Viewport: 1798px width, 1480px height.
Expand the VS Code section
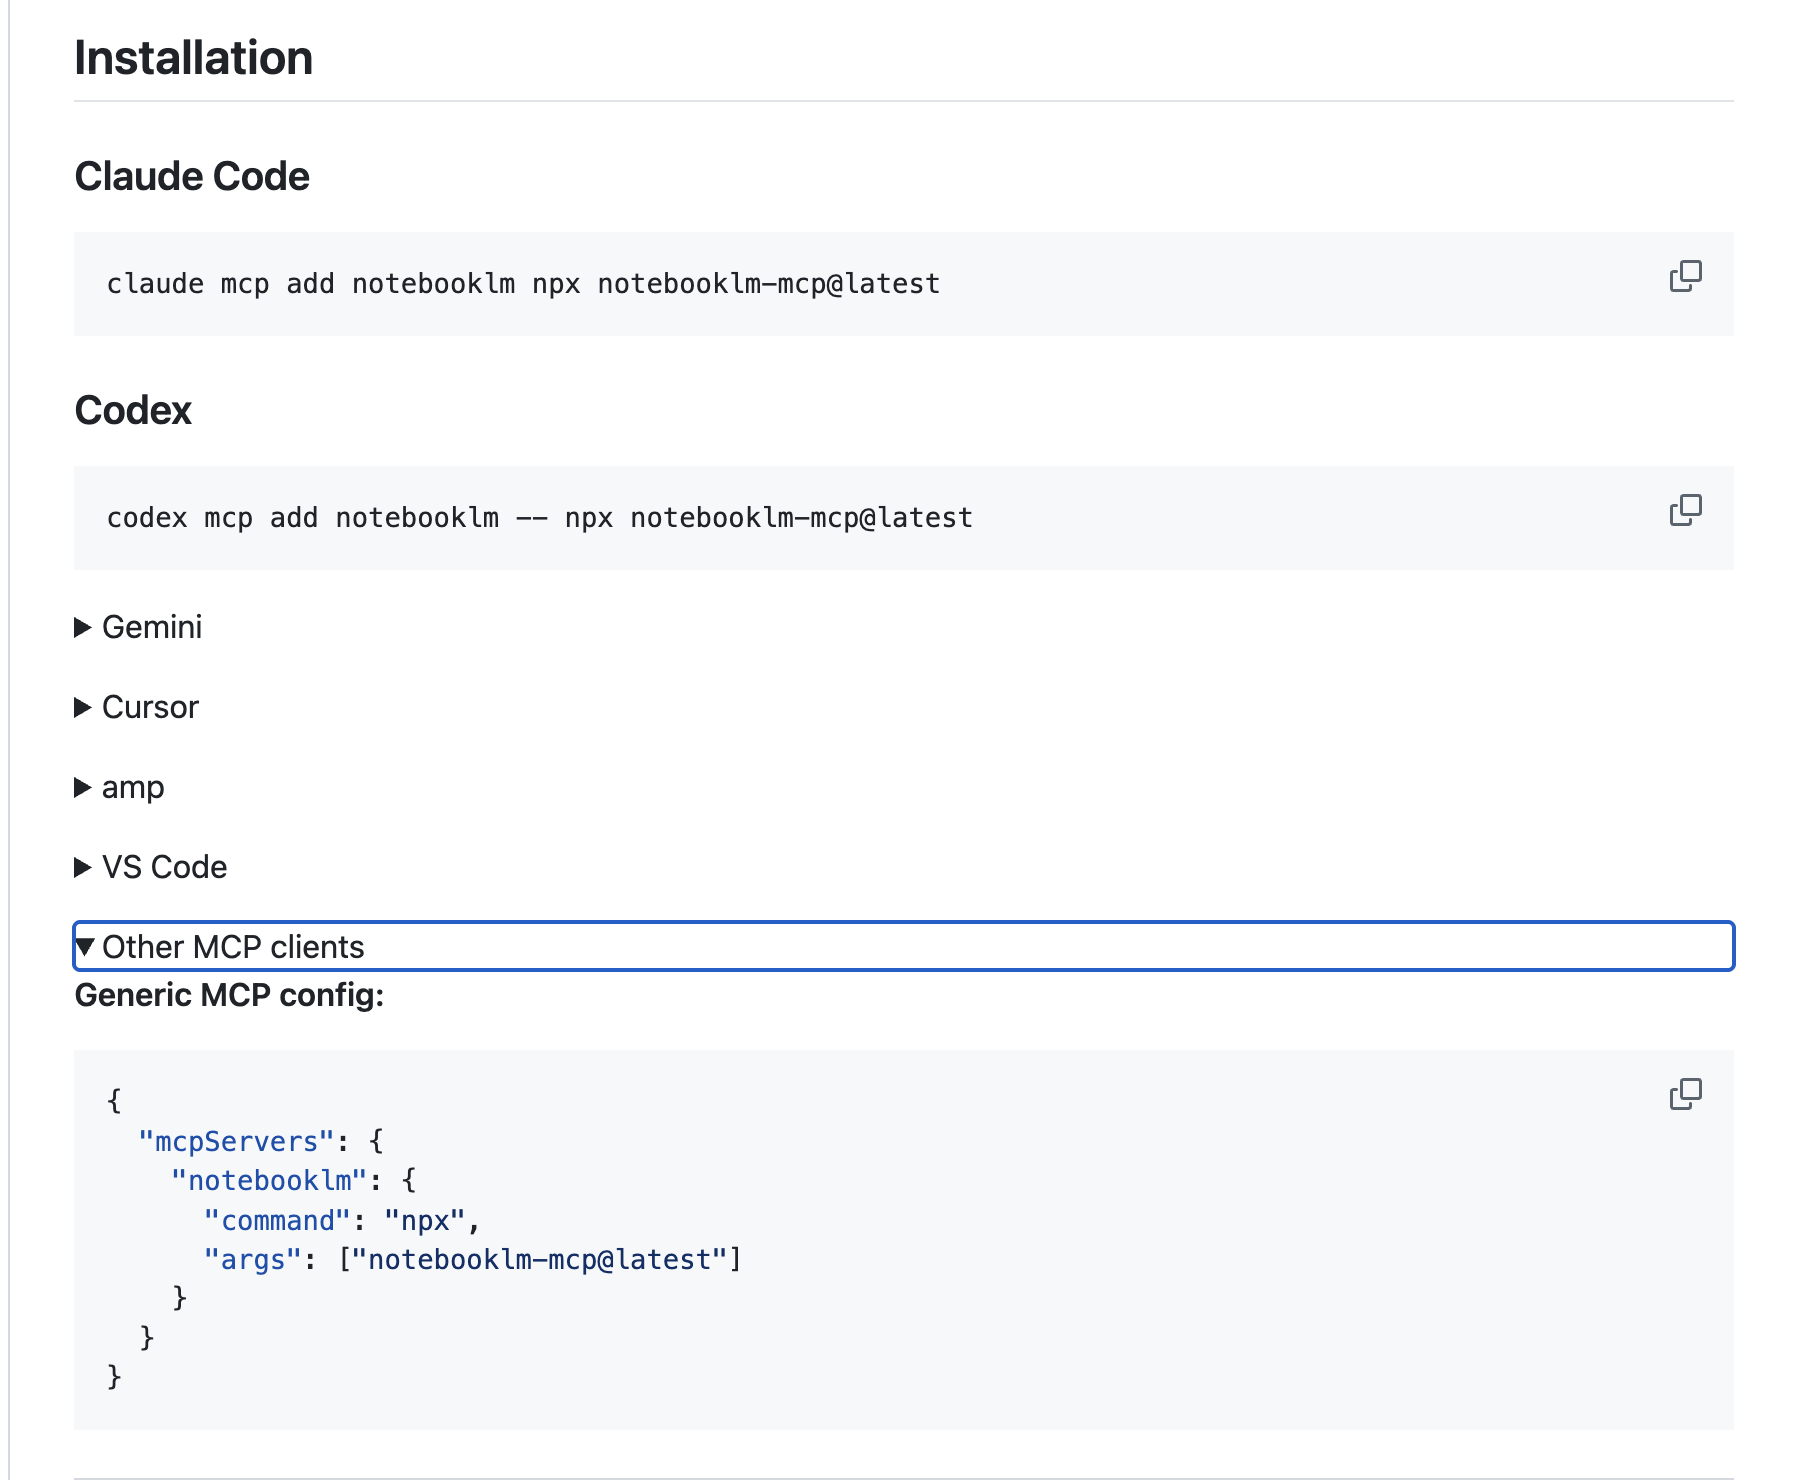click(x=151, y=867)
